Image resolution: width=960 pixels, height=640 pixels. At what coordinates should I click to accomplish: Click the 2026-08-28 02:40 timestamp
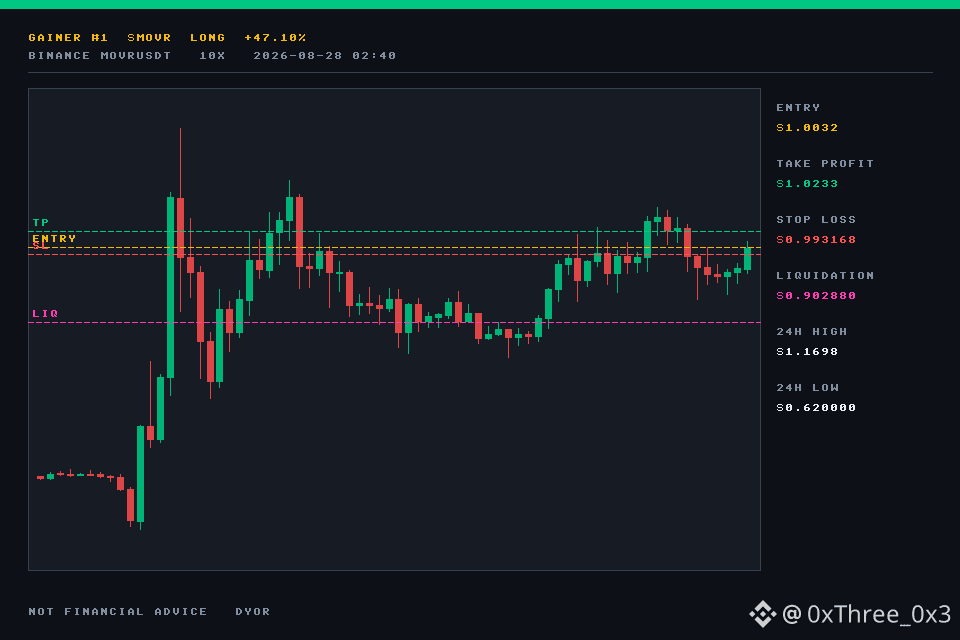coord(324,56)
